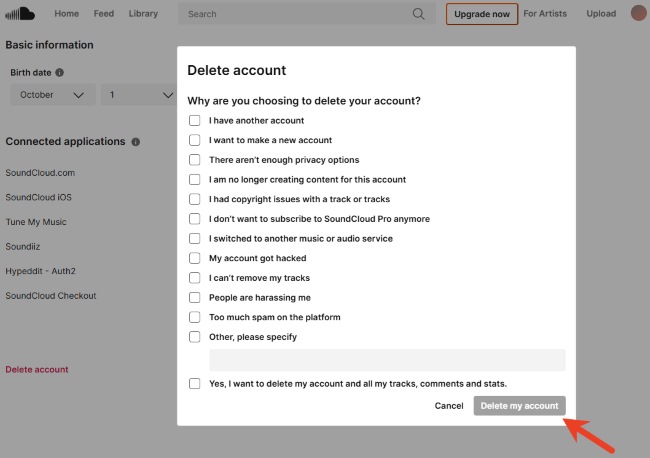
Task: Check 'There aren't enough privacy options'
Action: pyautogui.click(x=194, y=160)
